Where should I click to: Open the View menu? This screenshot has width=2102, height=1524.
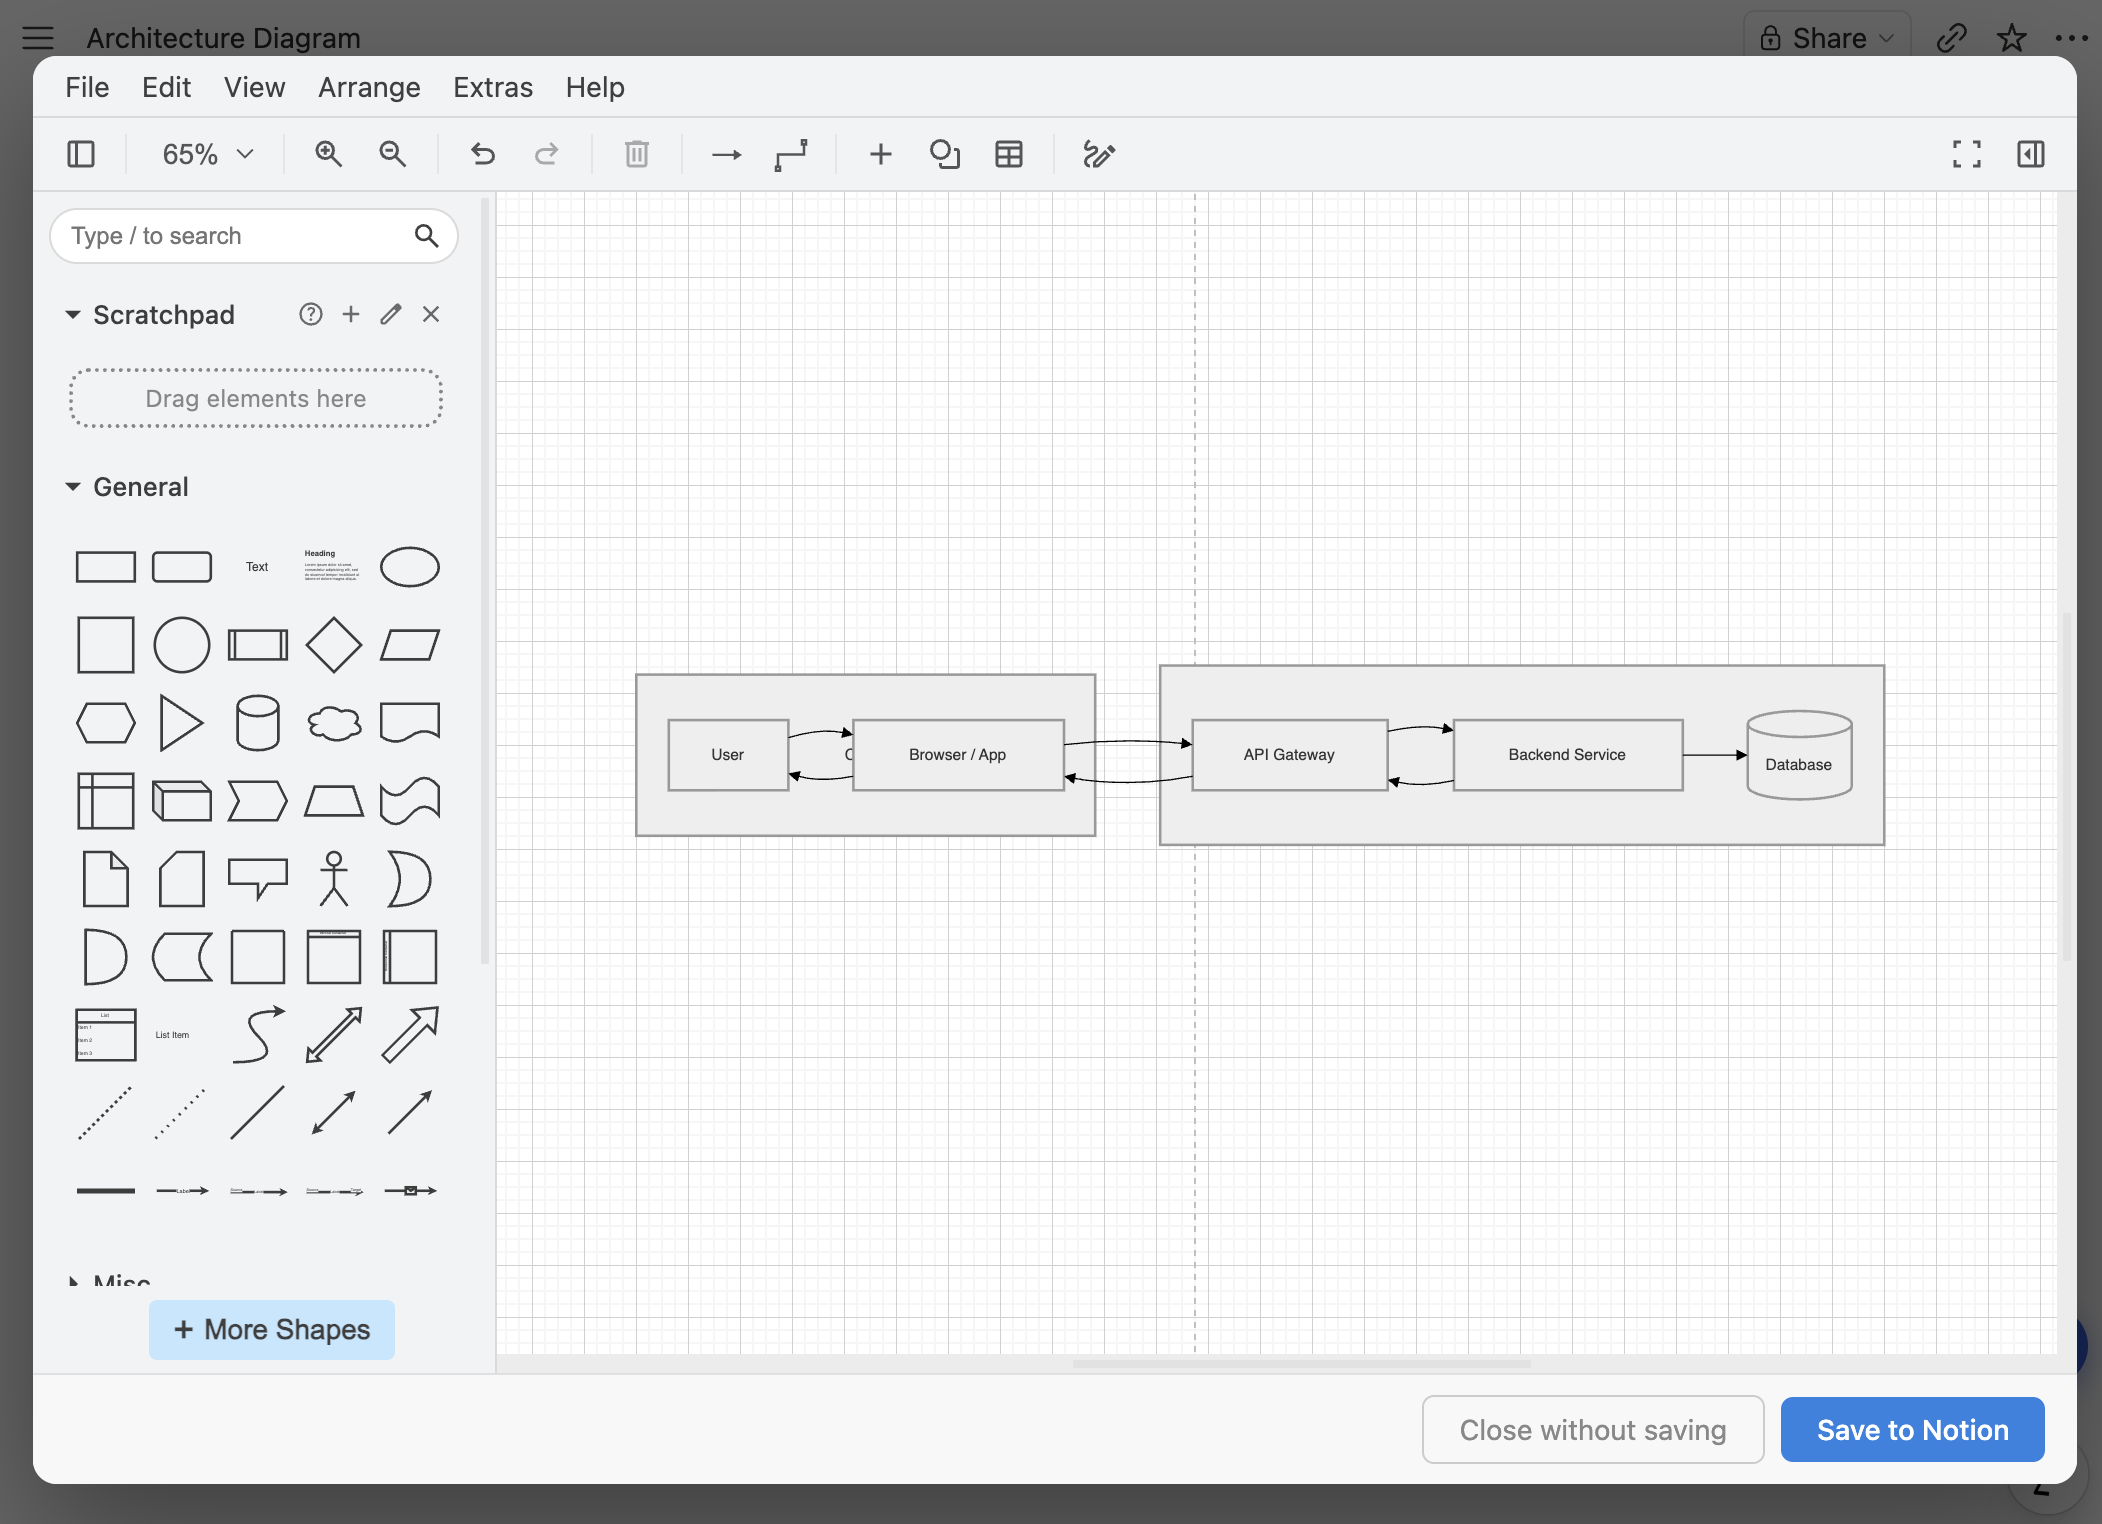(x=254, y=87)
